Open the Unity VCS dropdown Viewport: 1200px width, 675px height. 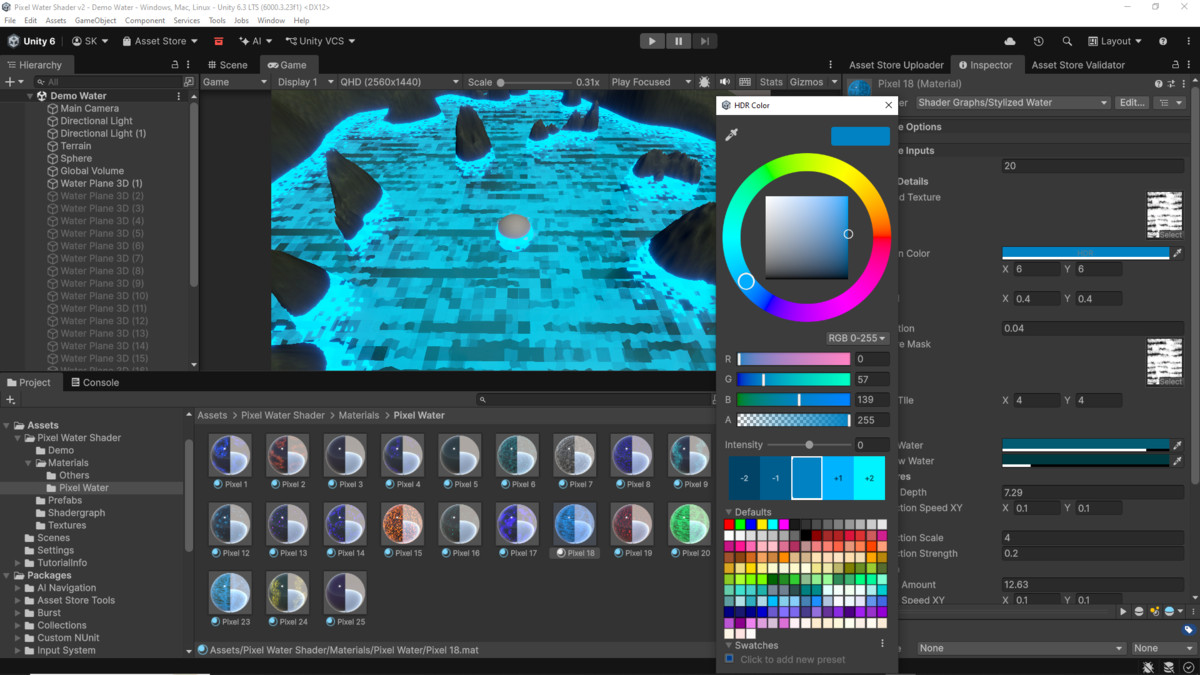pos(320,41)
